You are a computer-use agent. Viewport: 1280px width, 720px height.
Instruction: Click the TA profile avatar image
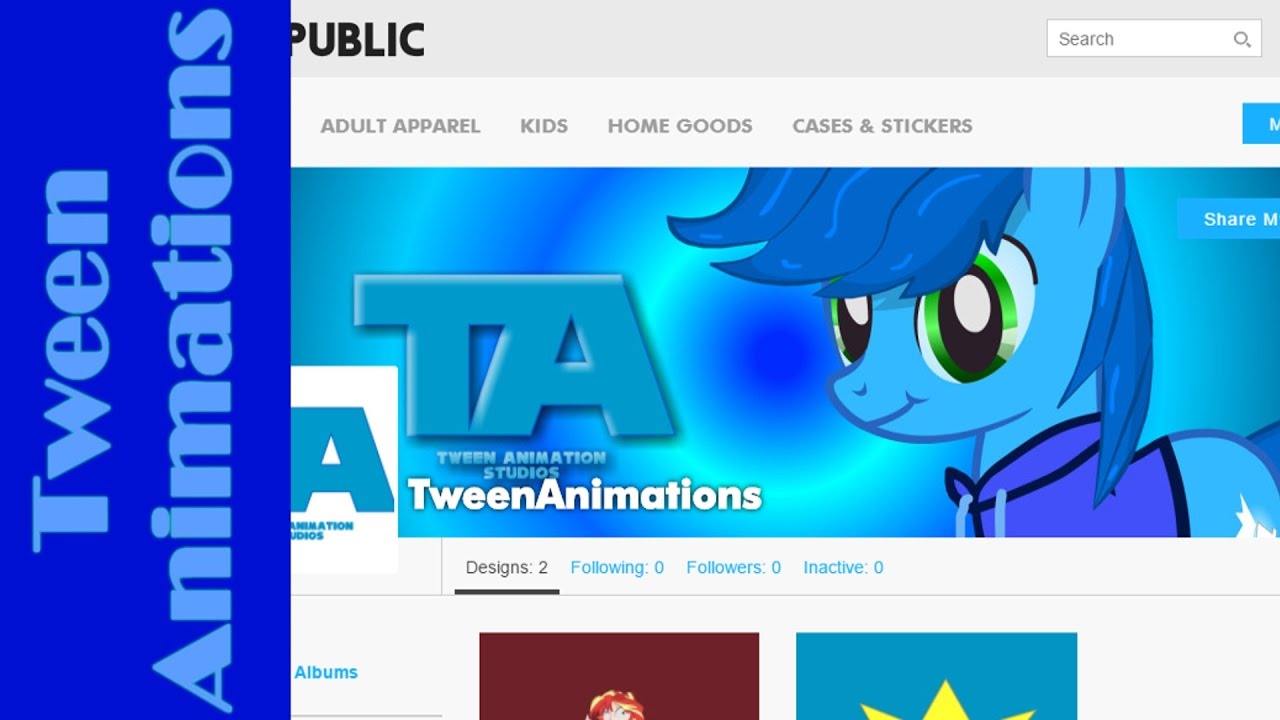click(x=344, y=469)
